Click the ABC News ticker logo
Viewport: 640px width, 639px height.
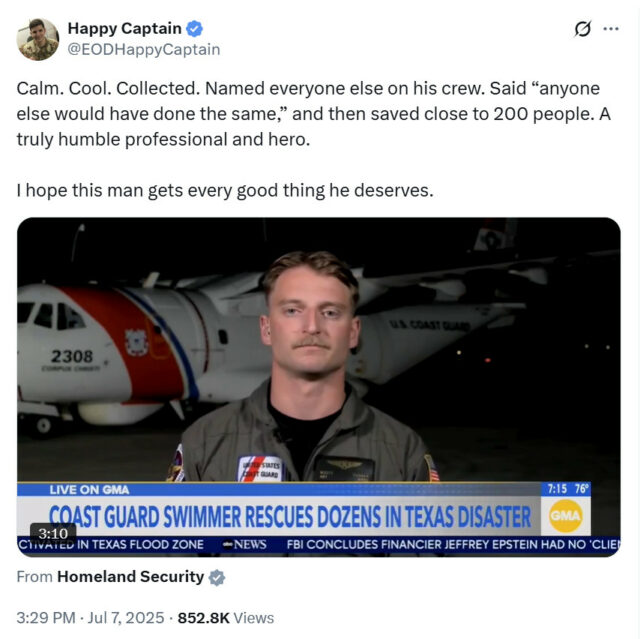click(x=245, y=544)
